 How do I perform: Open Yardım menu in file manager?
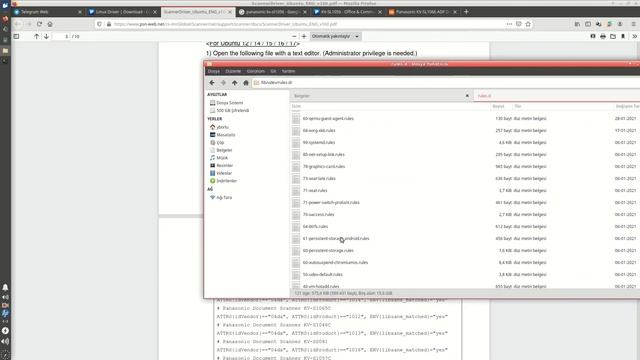point(288,71)
